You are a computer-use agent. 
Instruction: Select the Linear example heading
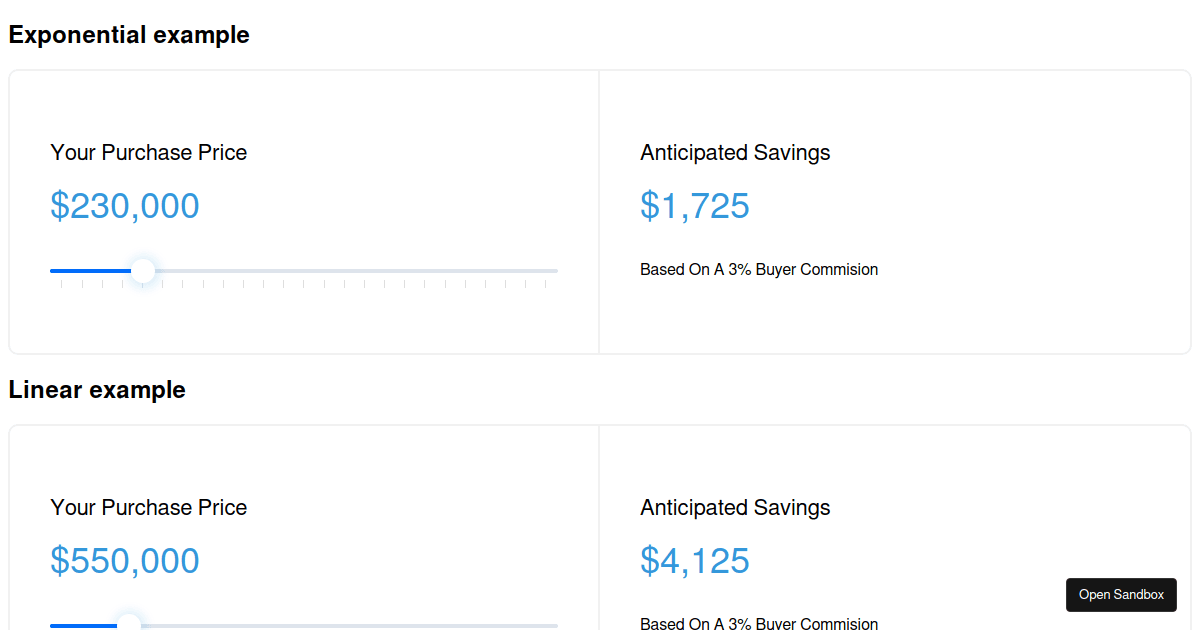pos(96,390)
